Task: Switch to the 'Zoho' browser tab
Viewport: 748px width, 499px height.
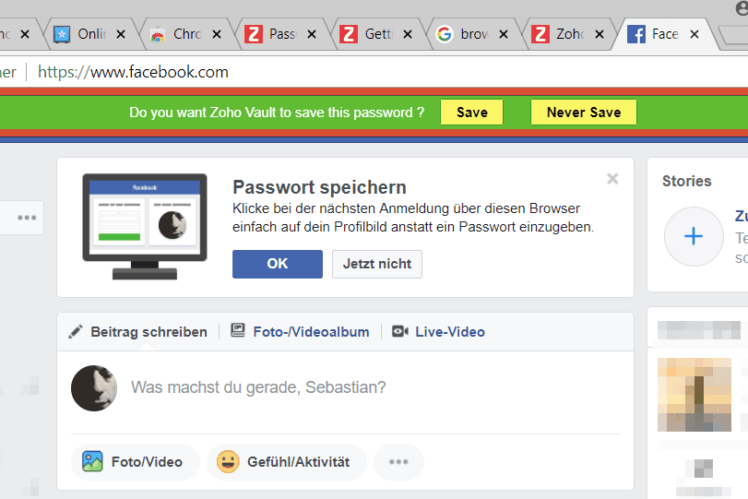Action: 568,34
